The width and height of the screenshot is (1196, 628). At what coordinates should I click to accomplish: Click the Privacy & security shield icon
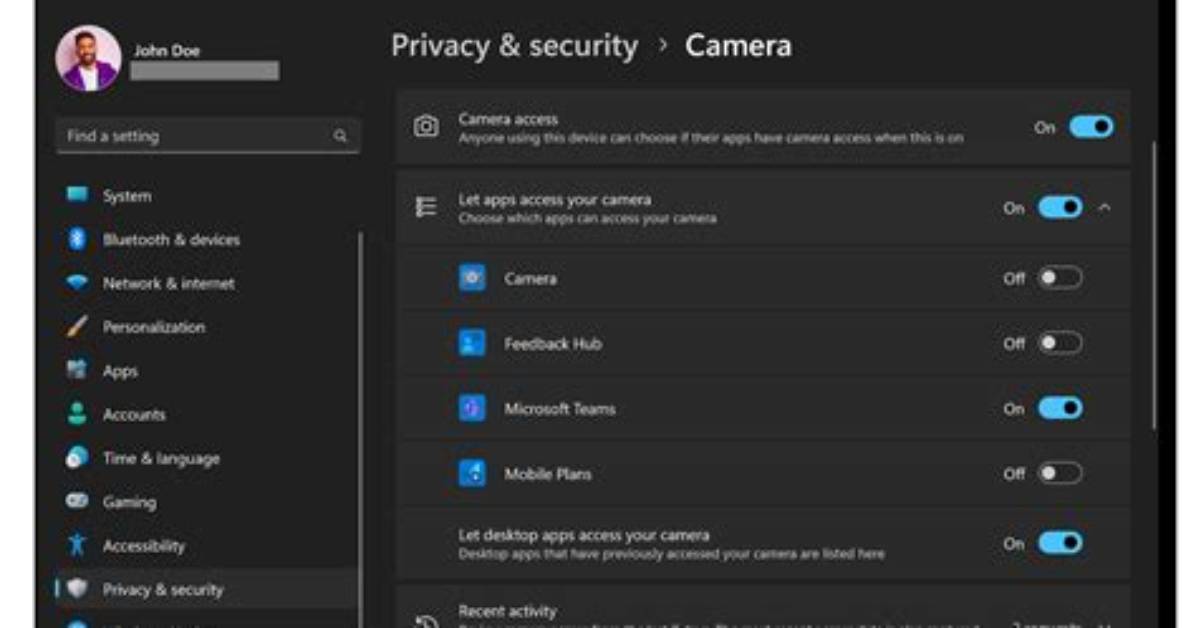pyautogui.click(x=77, y=588)
